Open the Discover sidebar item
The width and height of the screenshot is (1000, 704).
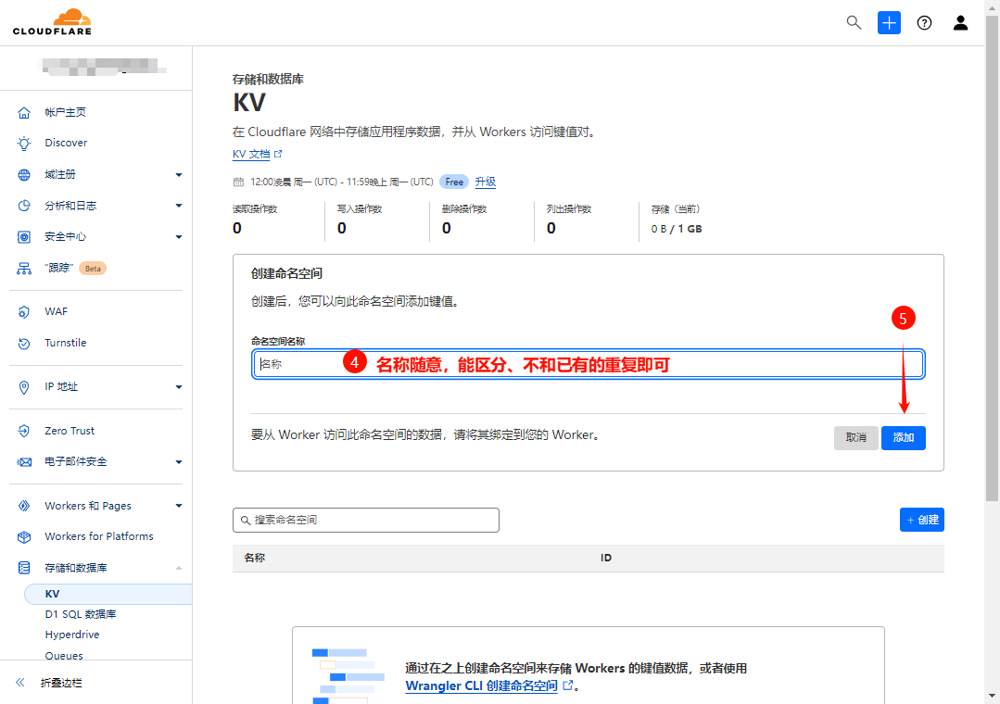click(x=66, y=143)
